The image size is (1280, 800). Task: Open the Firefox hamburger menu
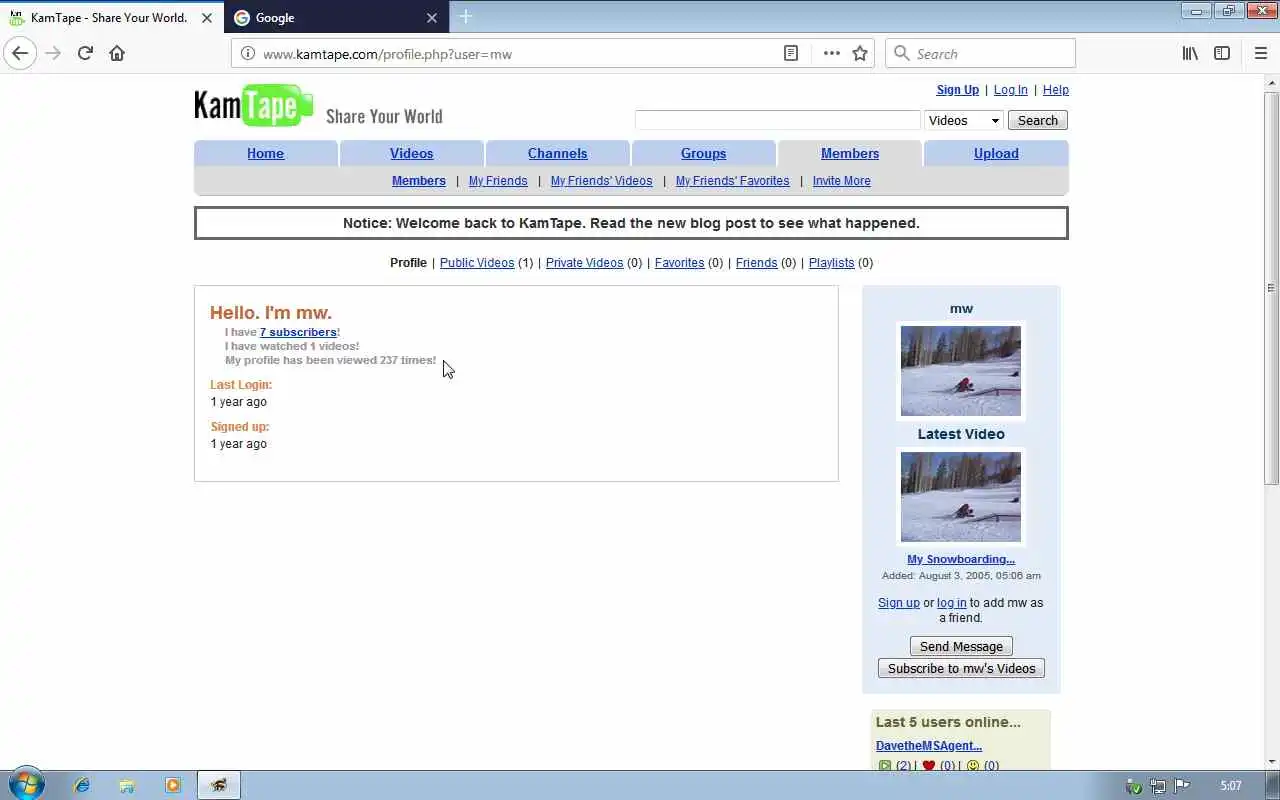(x=1260, y=54)
